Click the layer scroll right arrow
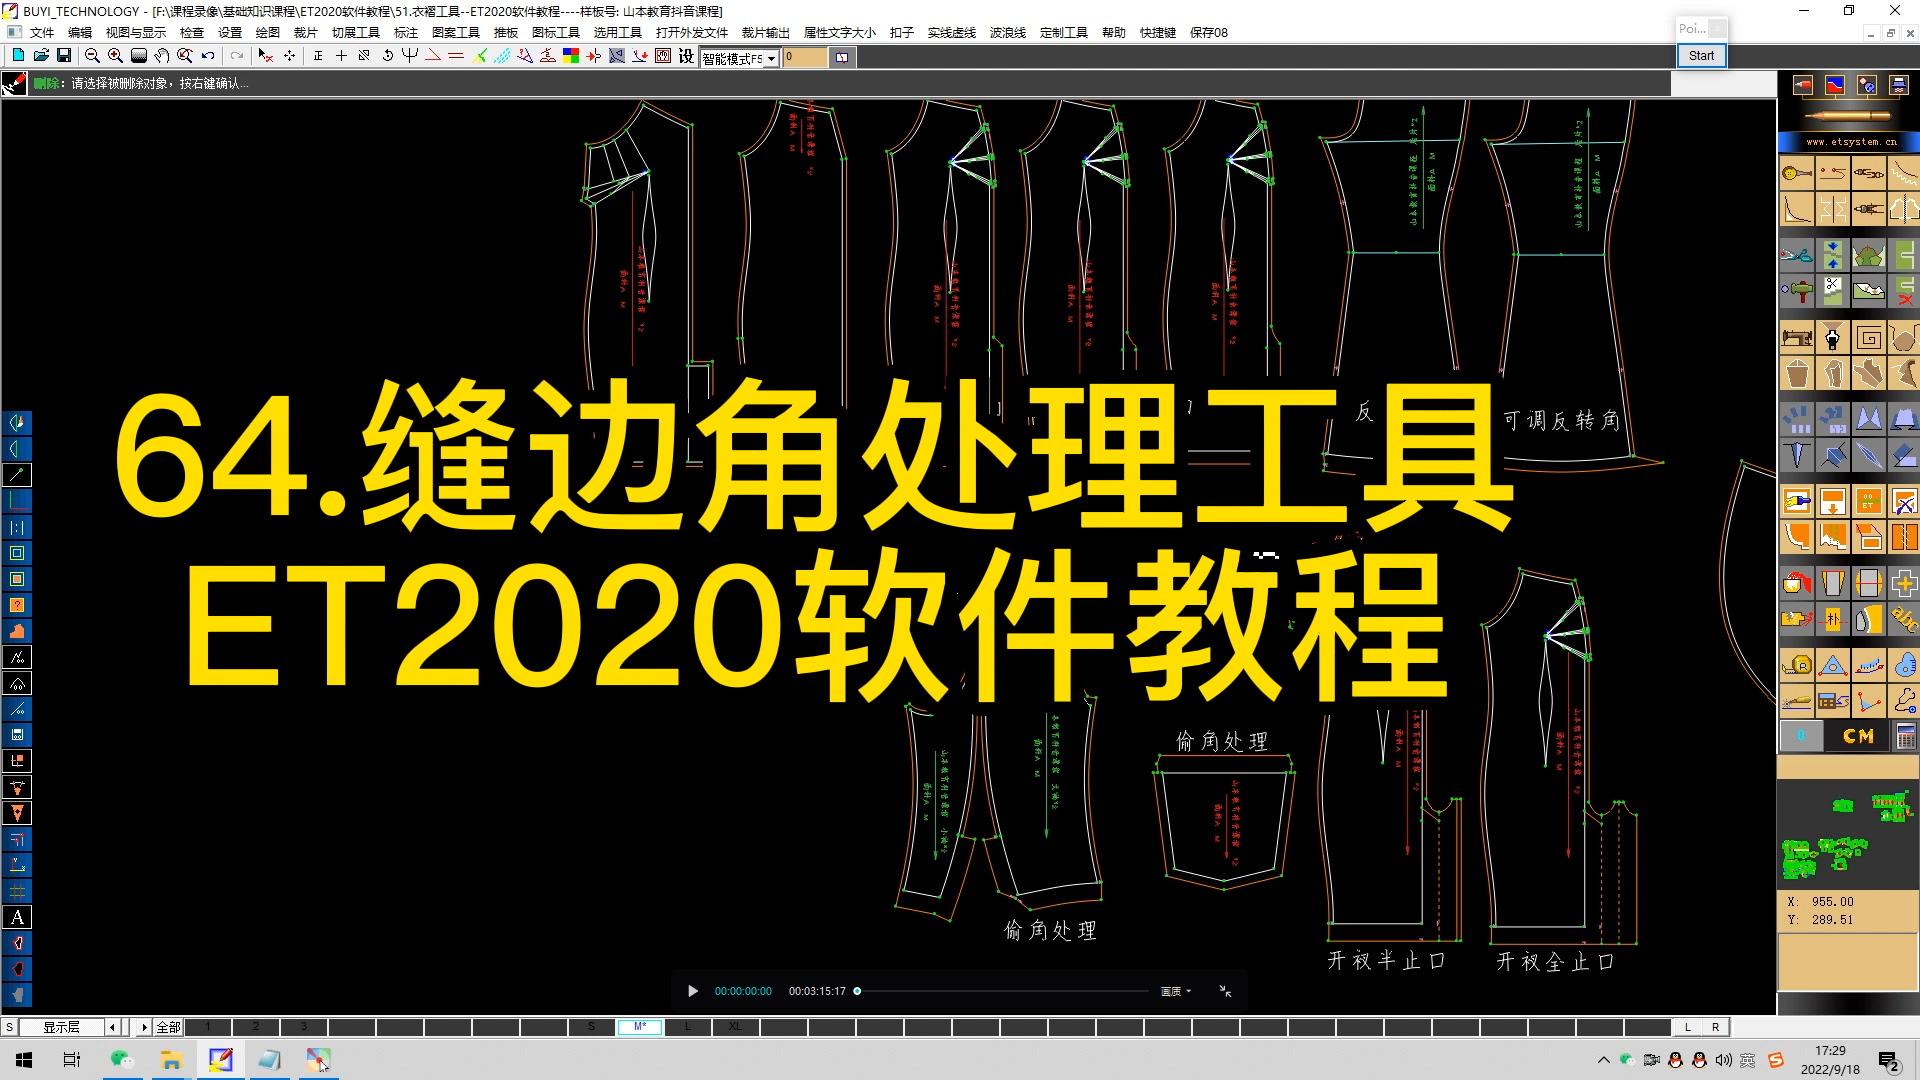The height and width of the screenshot is (1080, 1920). pos(144,1027)
